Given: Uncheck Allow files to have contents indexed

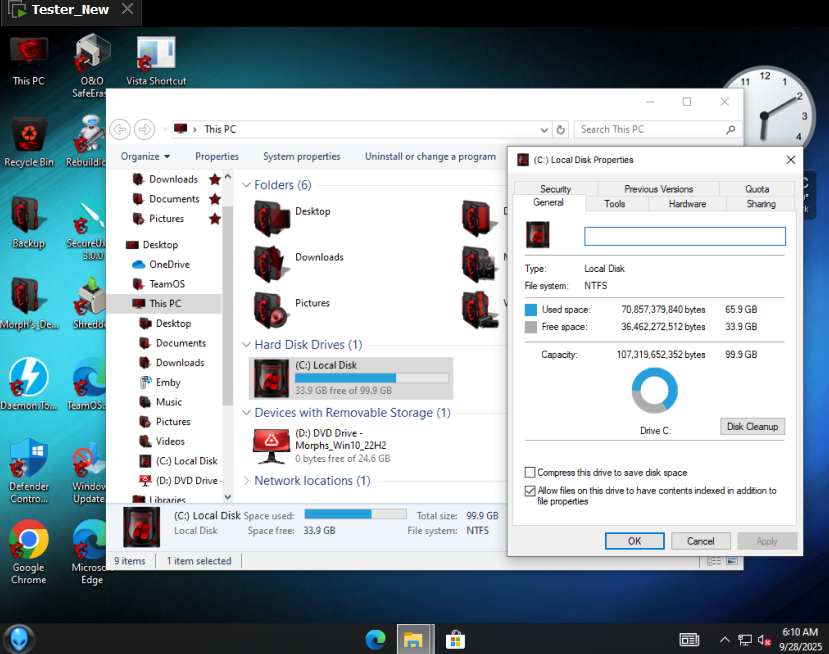Looking at the screenshot, I should coord(530,491).
